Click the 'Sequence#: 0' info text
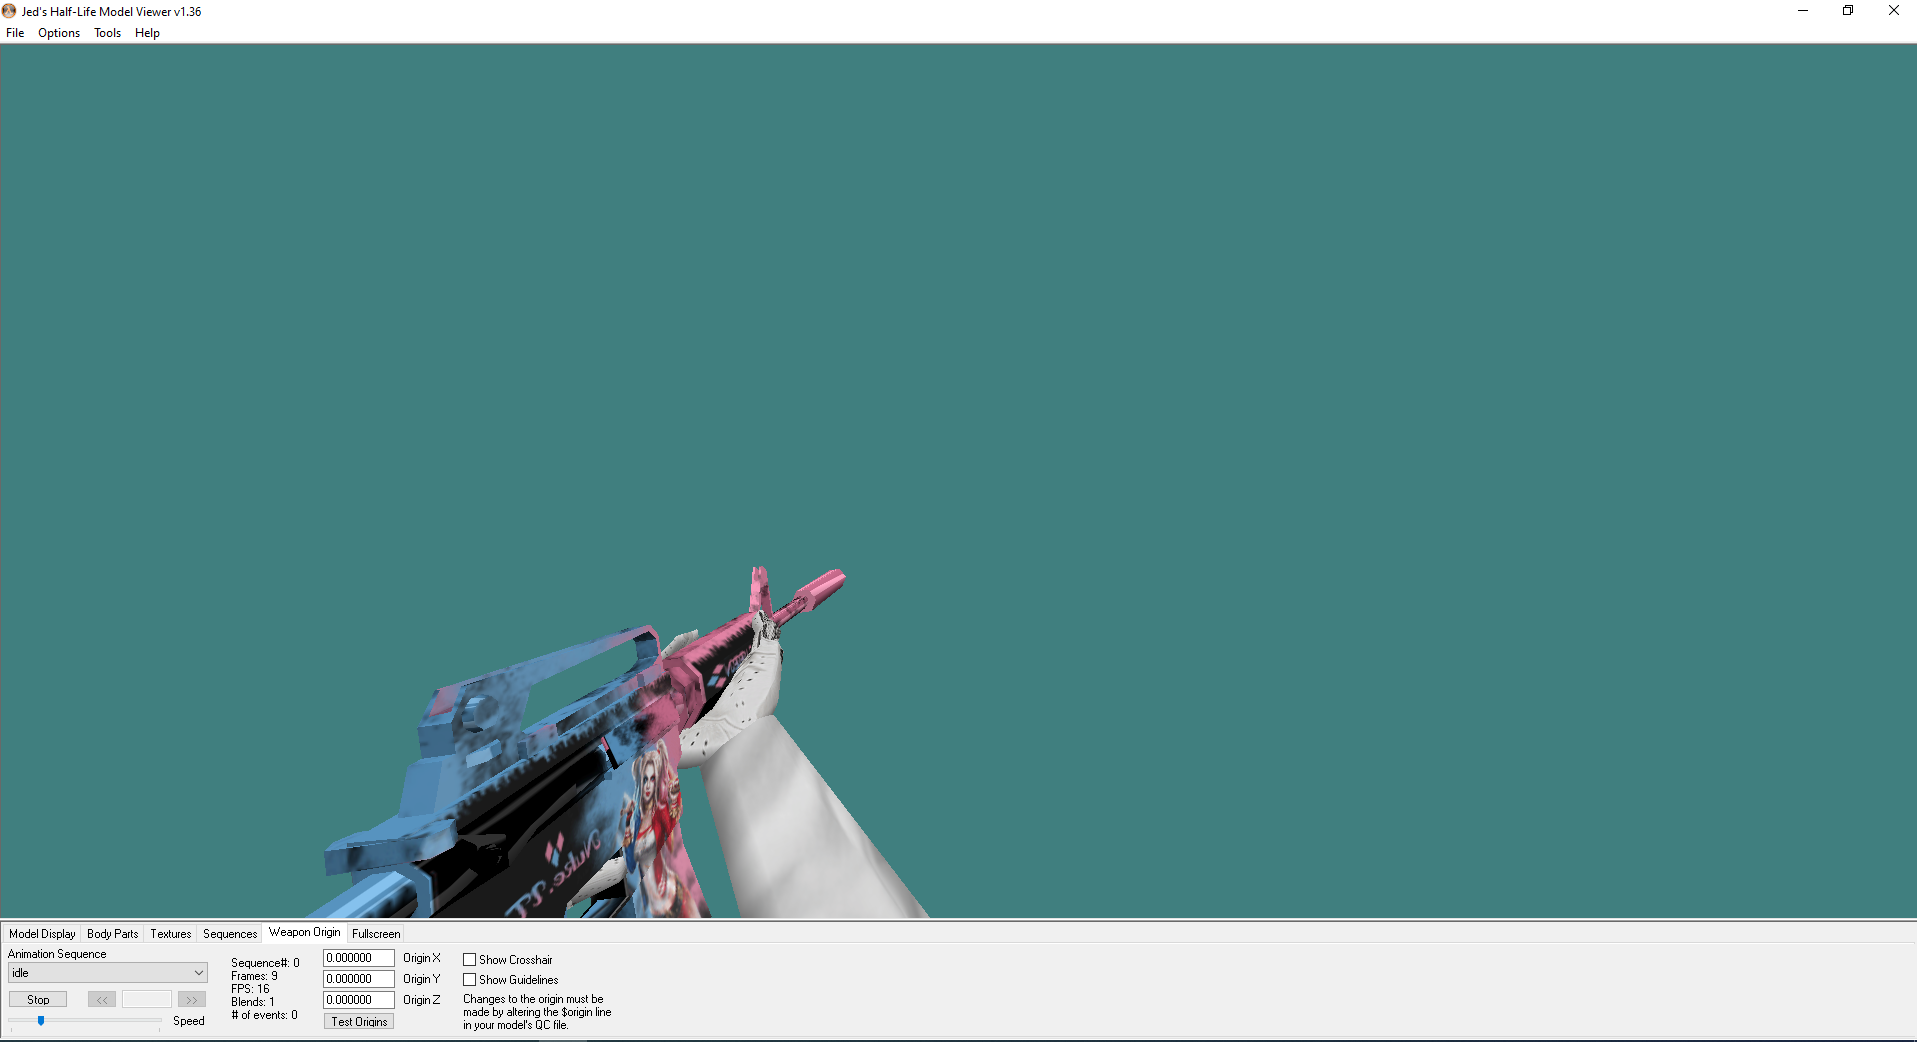 tap(265, 963)
